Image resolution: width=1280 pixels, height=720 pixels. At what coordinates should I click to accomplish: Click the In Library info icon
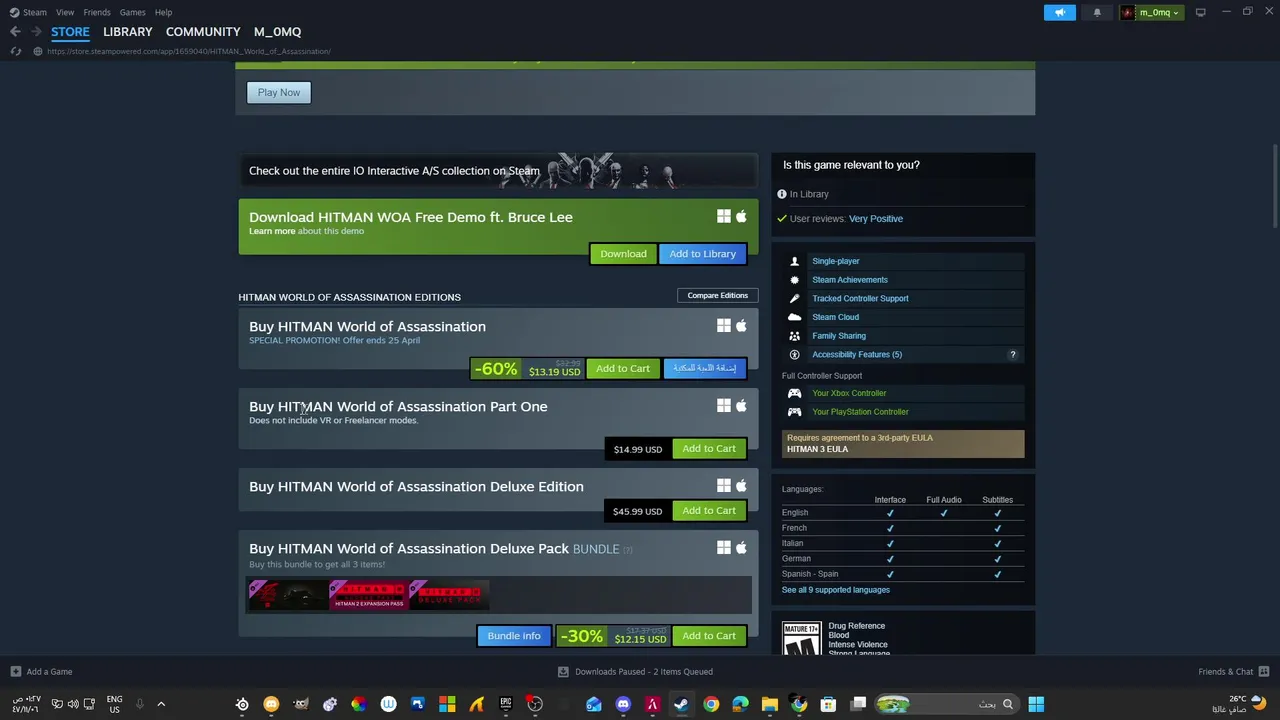coord(782,194)
